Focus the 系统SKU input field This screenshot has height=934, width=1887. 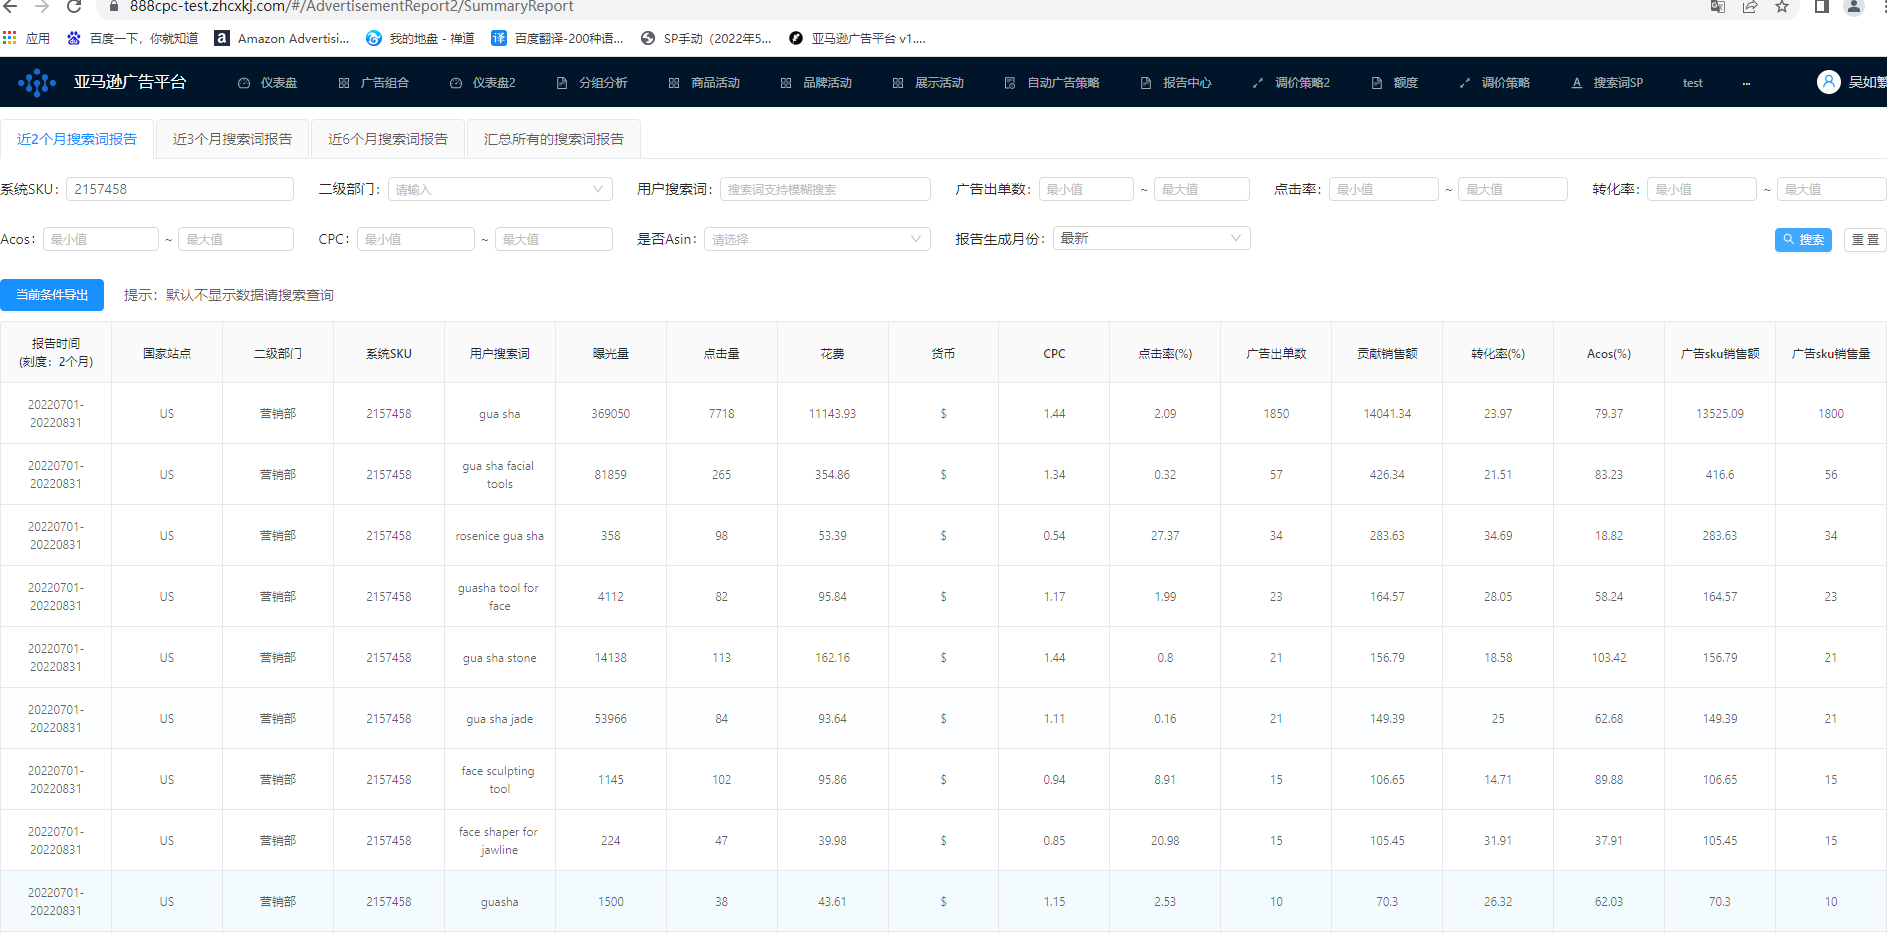coord(180,189)
